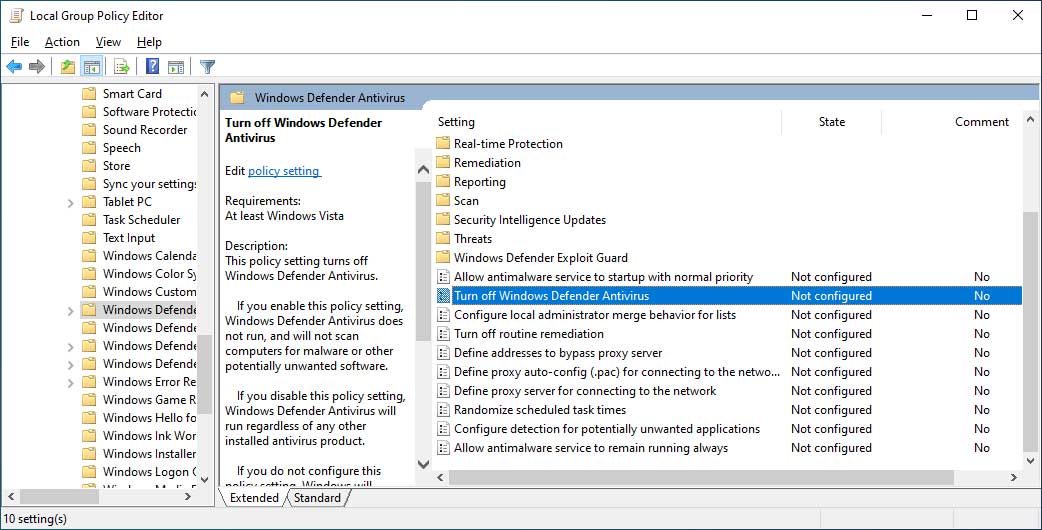Select the Sync your settings tree item

tap(149, 184)
